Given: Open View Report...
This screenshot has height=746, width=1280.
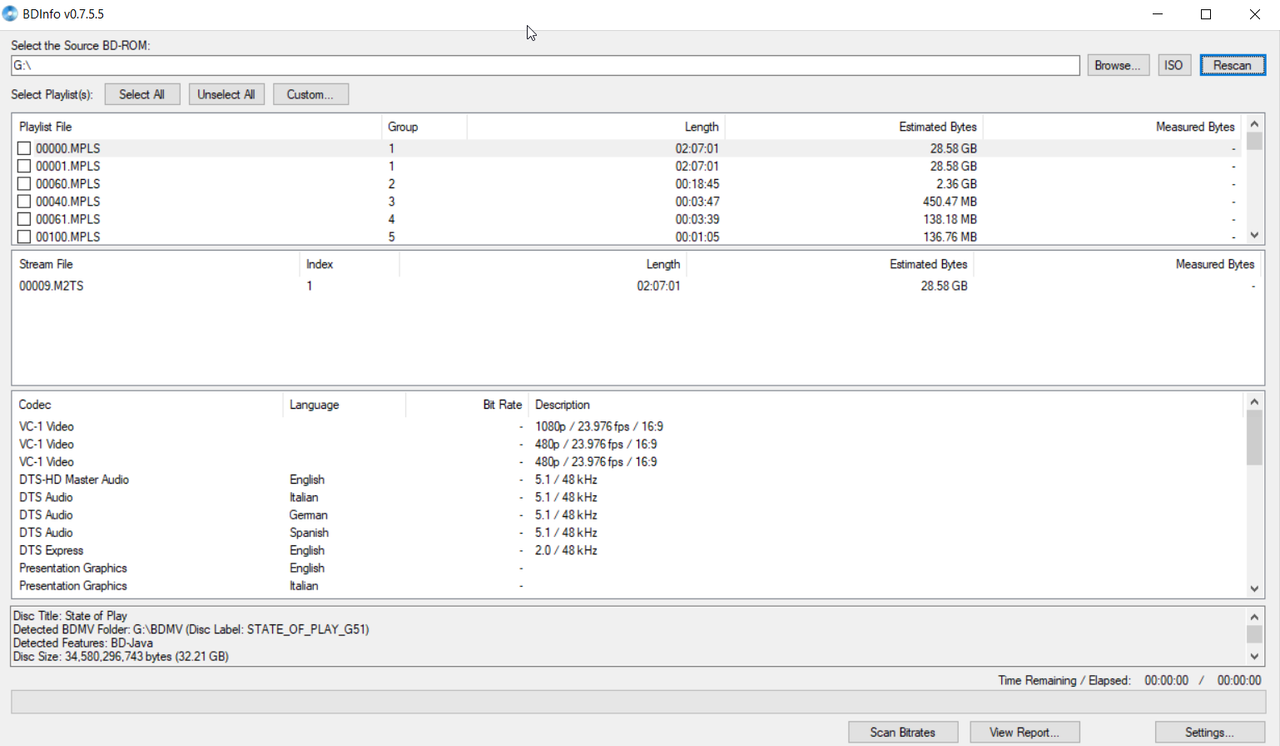Looking at the screenshot, I should point(1024,732).
